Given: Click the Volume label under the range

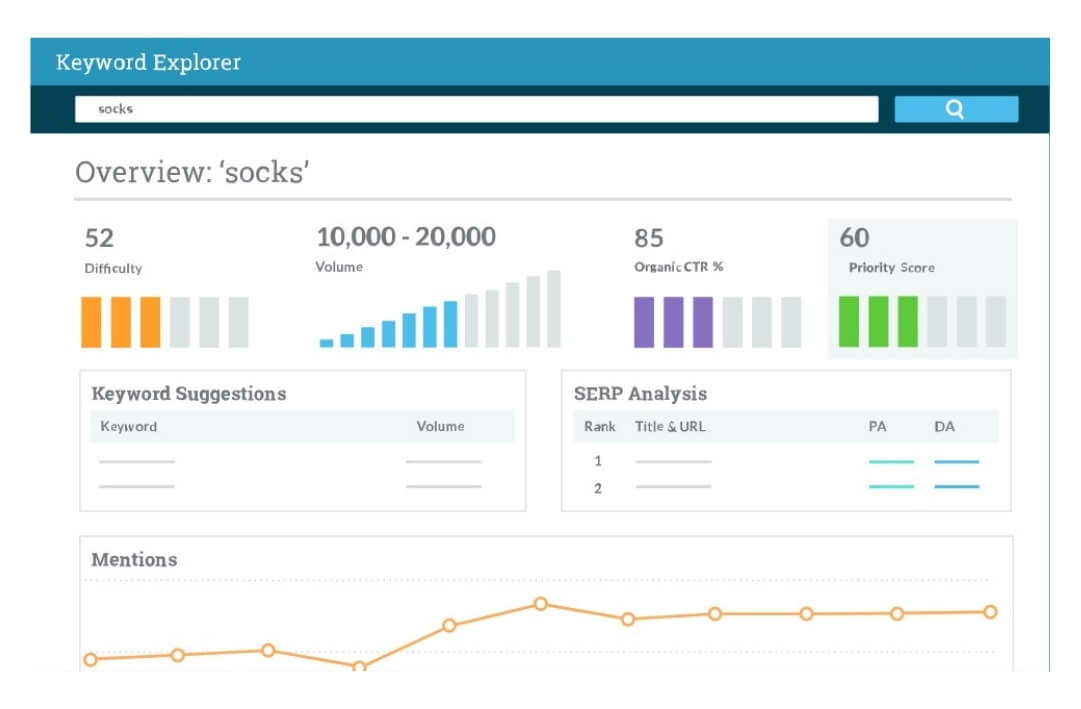Looking at the screenshot, I should (x=339, y=267).
